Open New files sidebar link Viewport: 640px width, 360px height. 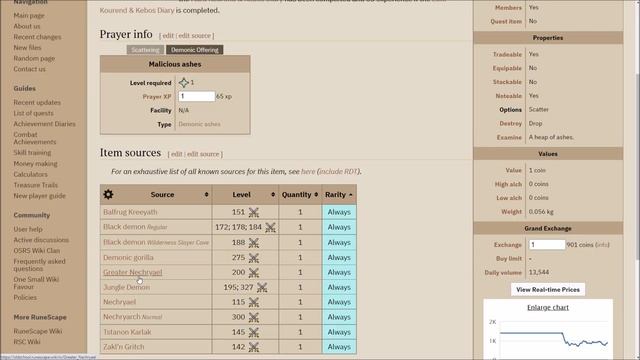point(27,47)
